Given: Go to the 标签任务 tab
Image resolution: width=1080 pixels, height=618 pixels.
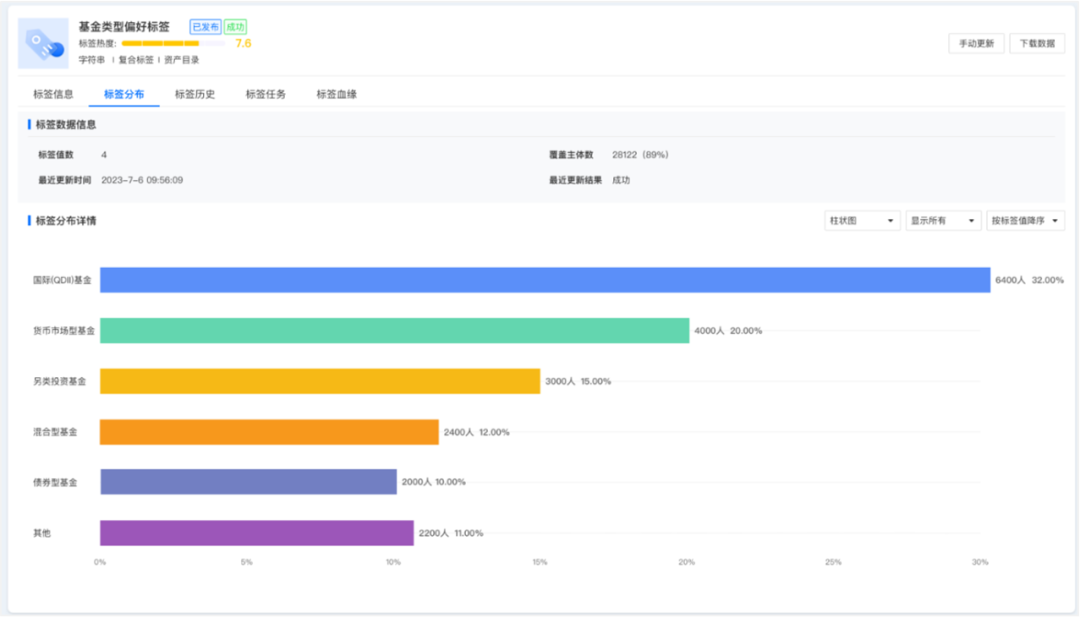Looking at the screenshot, I should (266, 95).
